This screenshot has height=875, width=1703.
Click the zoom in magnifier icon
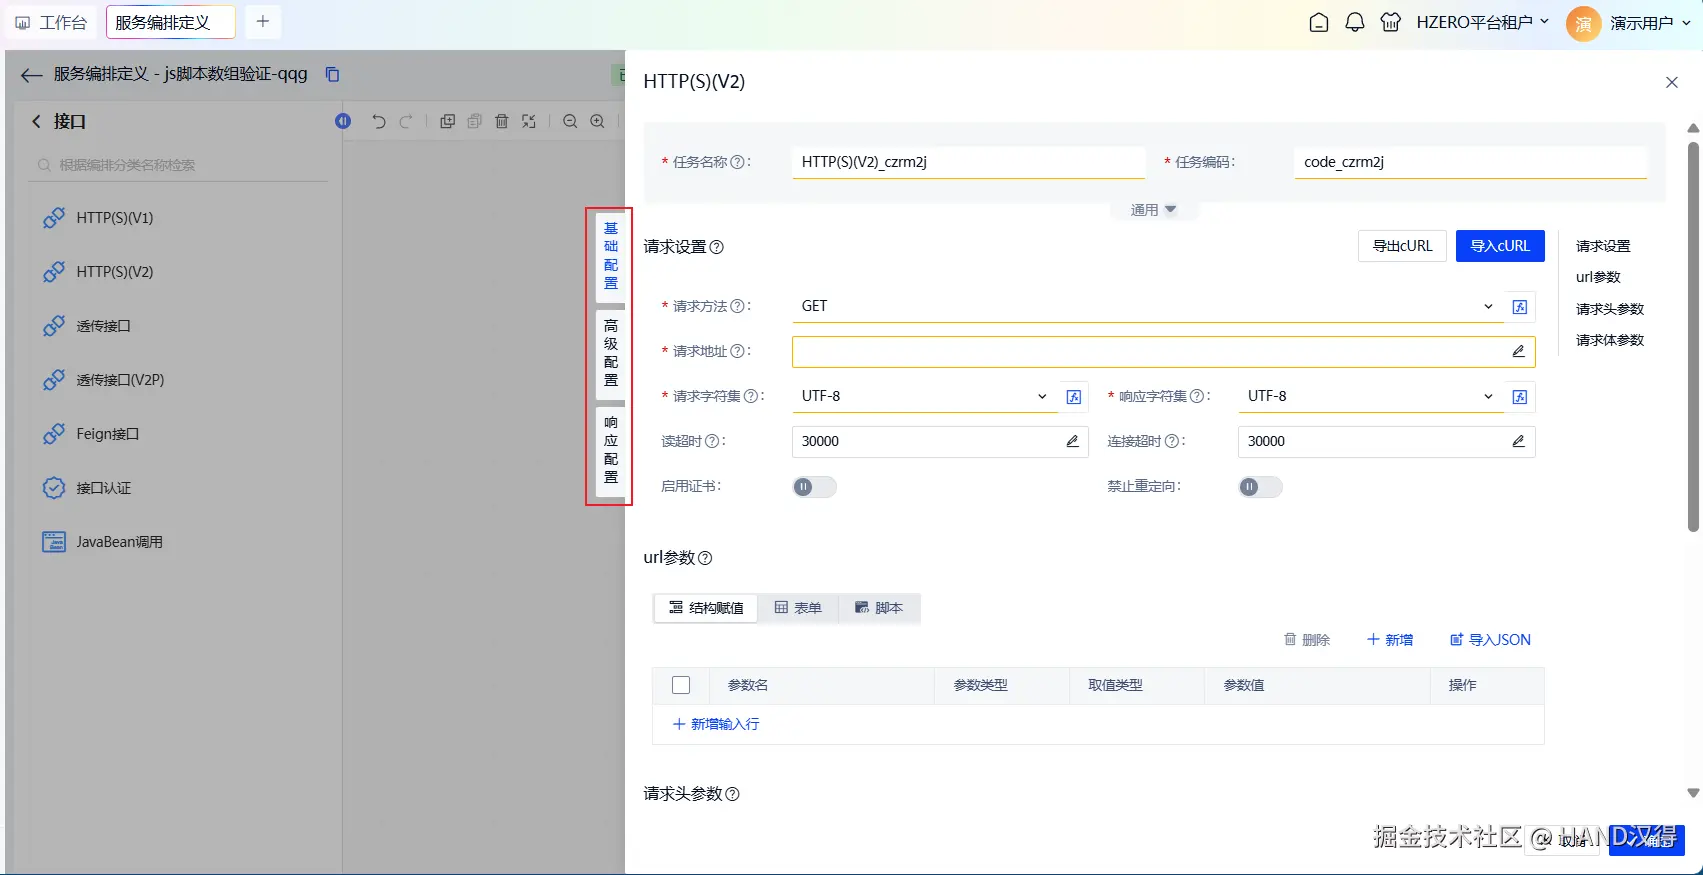[x=597, y=121]
